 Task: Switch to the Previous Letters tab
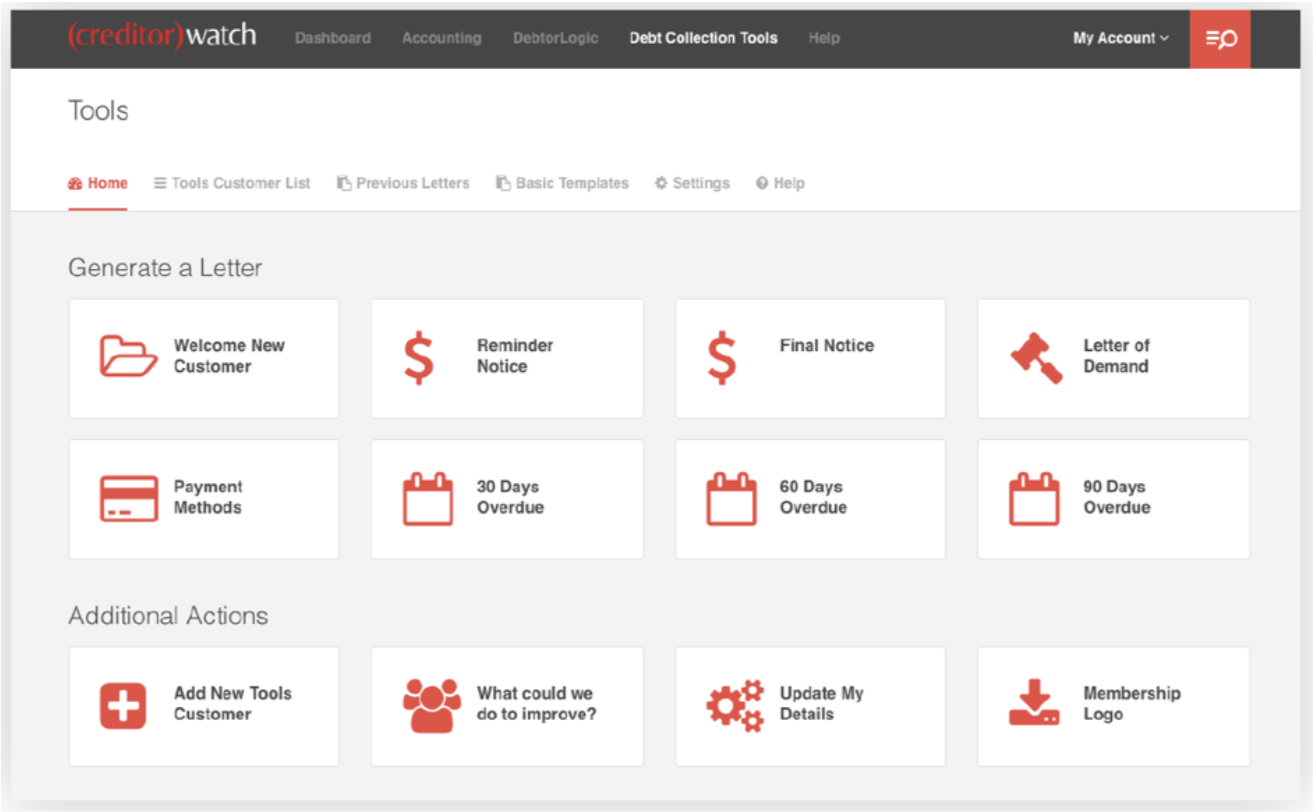(403, 183)
